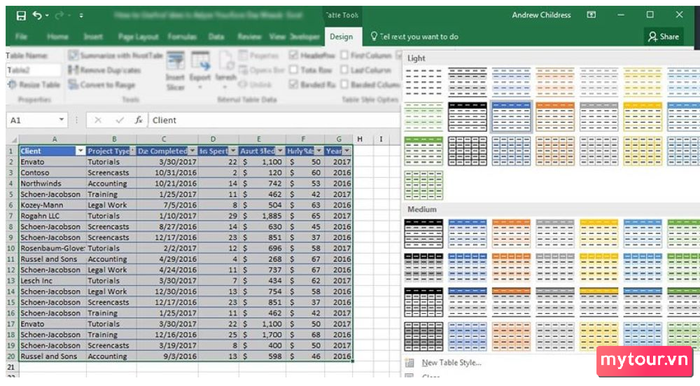
Task: Click New Table Style option
Action: (x=451, y=363)
